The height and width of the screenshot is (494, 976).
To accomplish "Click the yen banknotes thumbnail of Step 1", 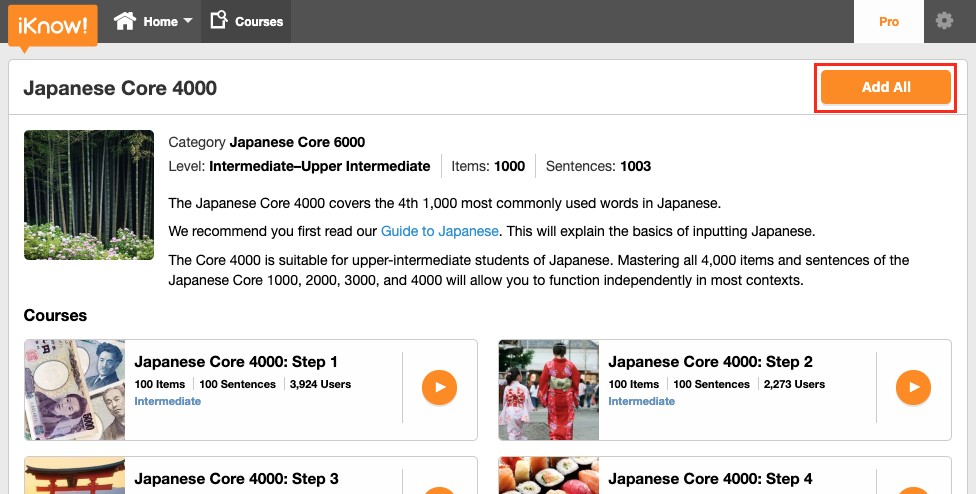I will click(x=75, y=390).
